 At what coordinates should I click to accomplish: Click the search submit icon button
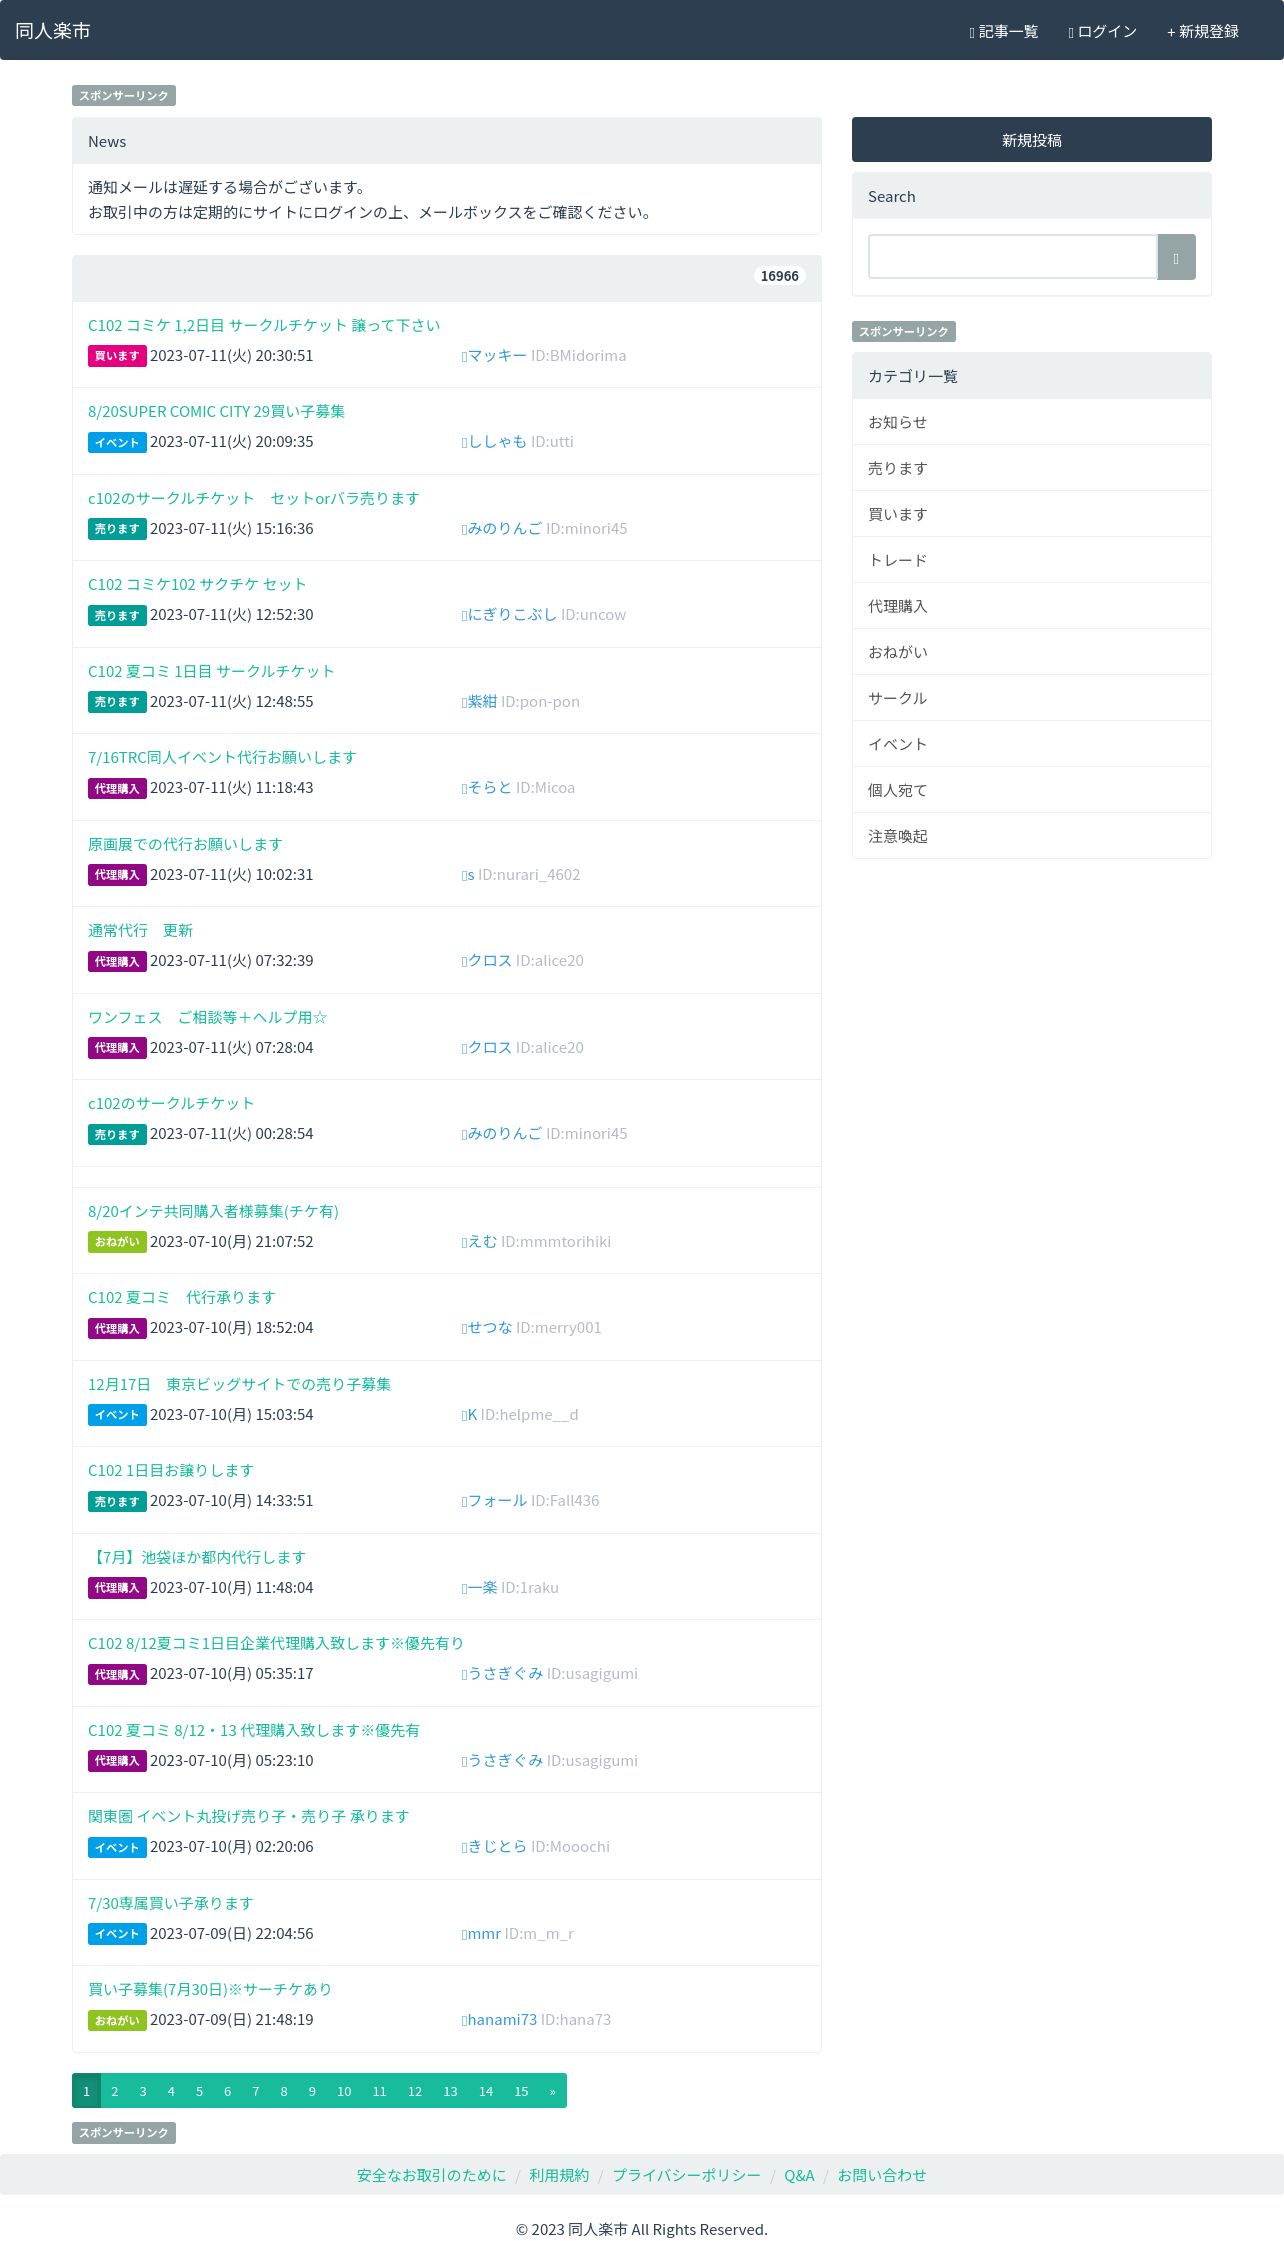tap(1176, 258)
